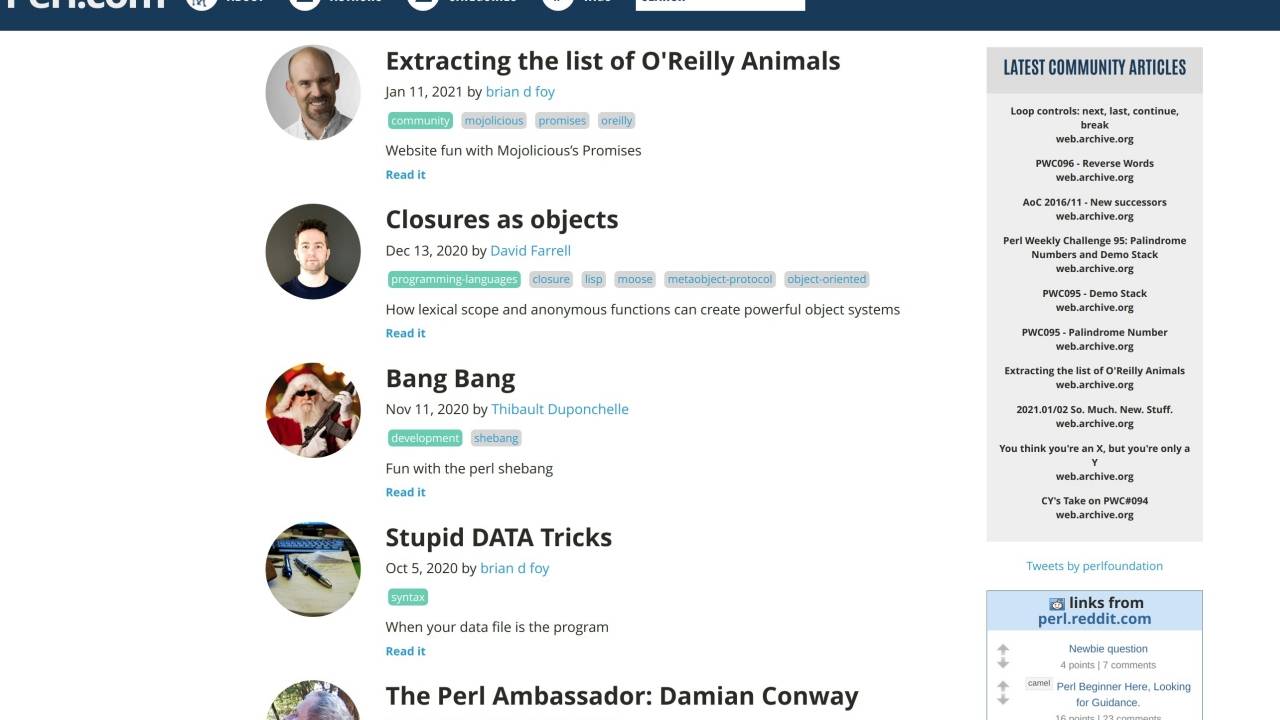1280x720 pixels.
Task: Open "Closures as objects" article title
Action: (502, 220)
